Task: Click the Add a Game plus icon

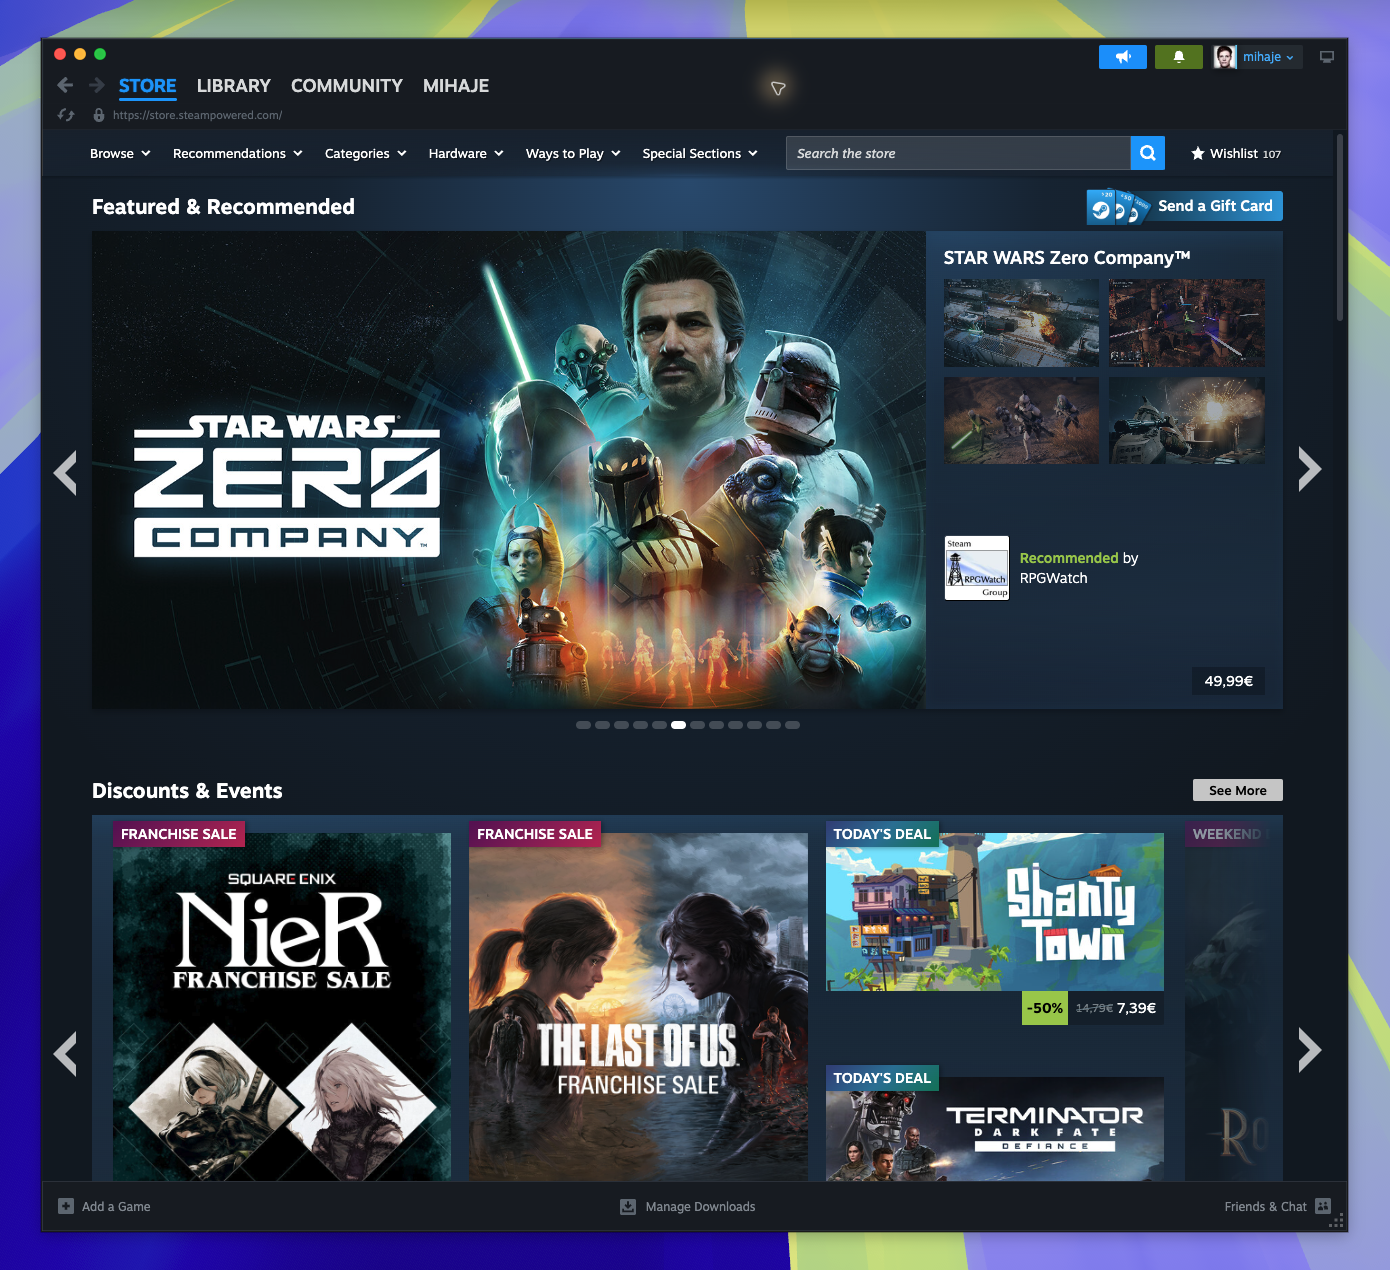Action: 66,1206
